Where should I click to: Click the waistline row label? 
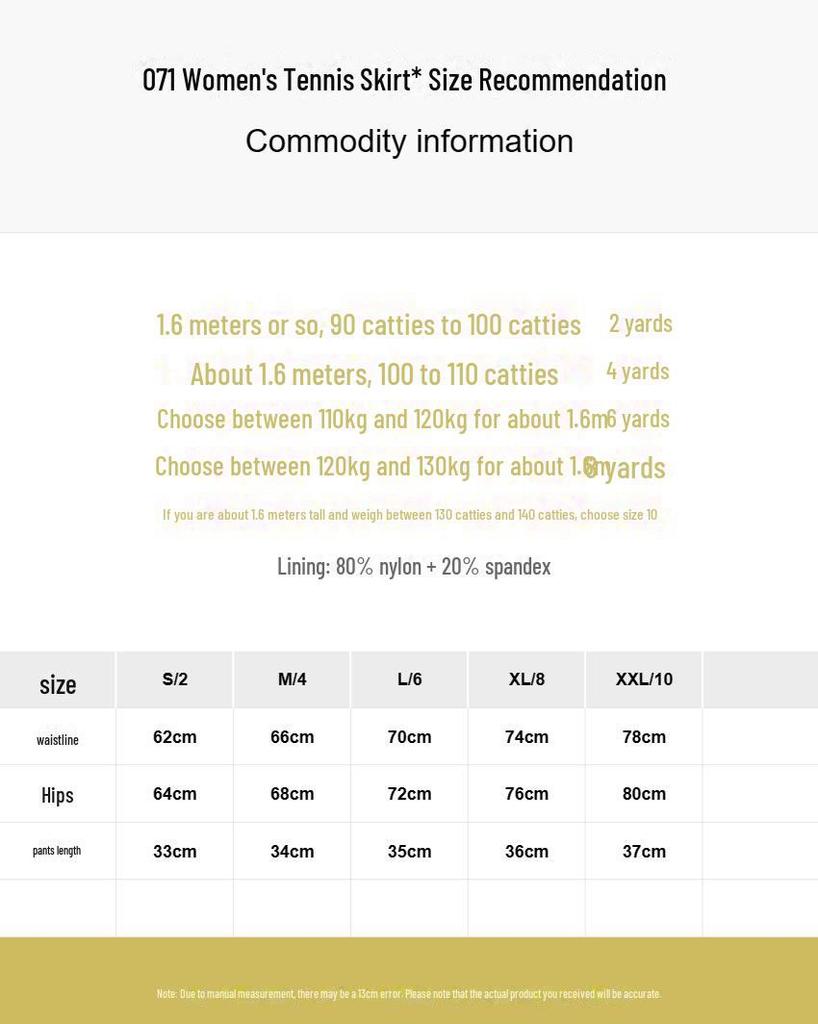coord(57,740)
